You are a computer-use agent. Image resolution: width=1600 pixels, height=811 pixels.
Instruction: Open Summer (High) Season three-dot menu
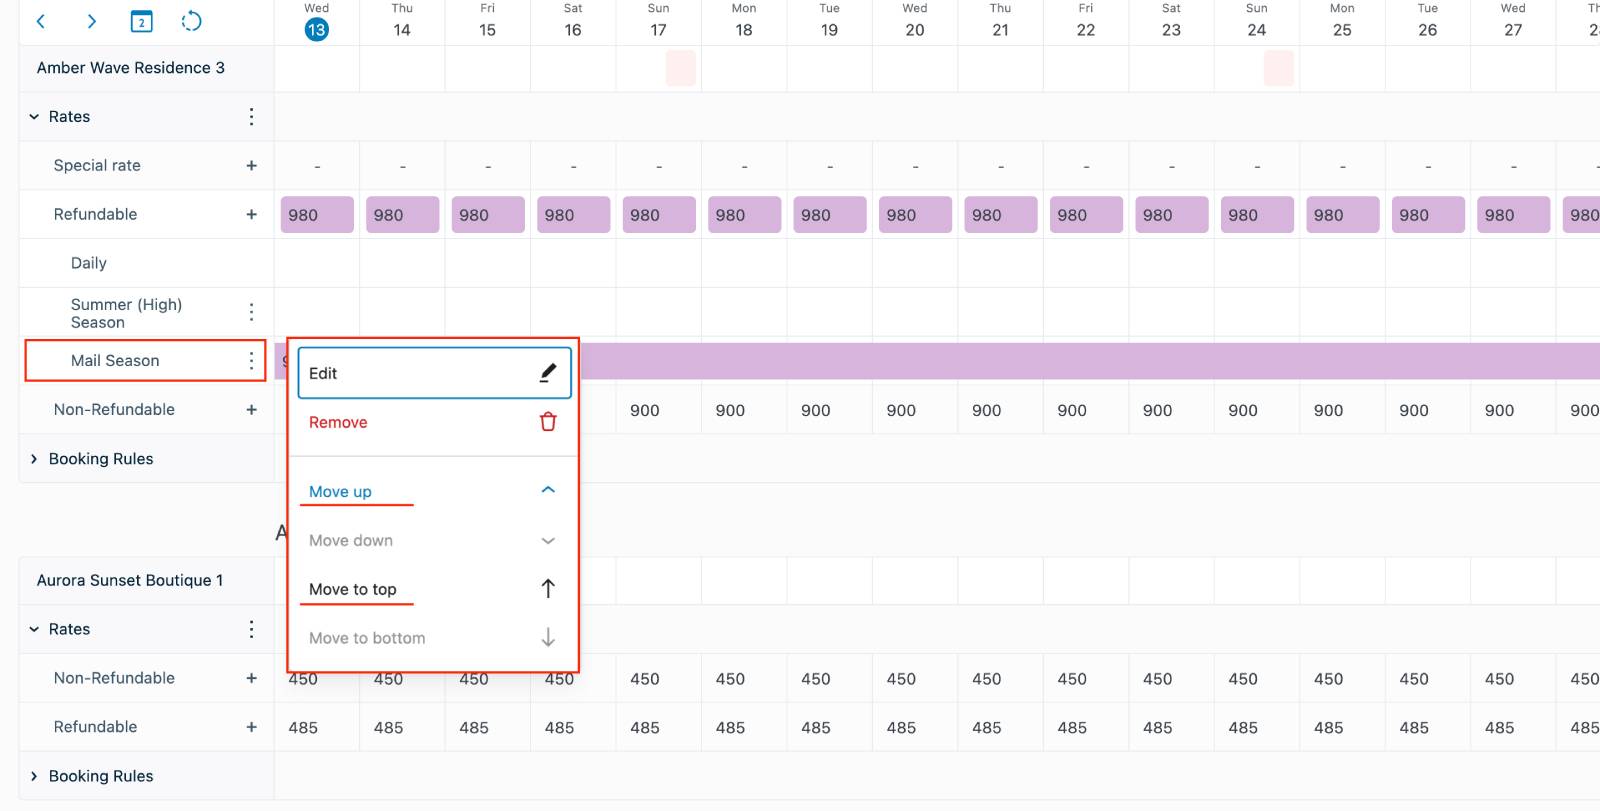pos(251,312)
